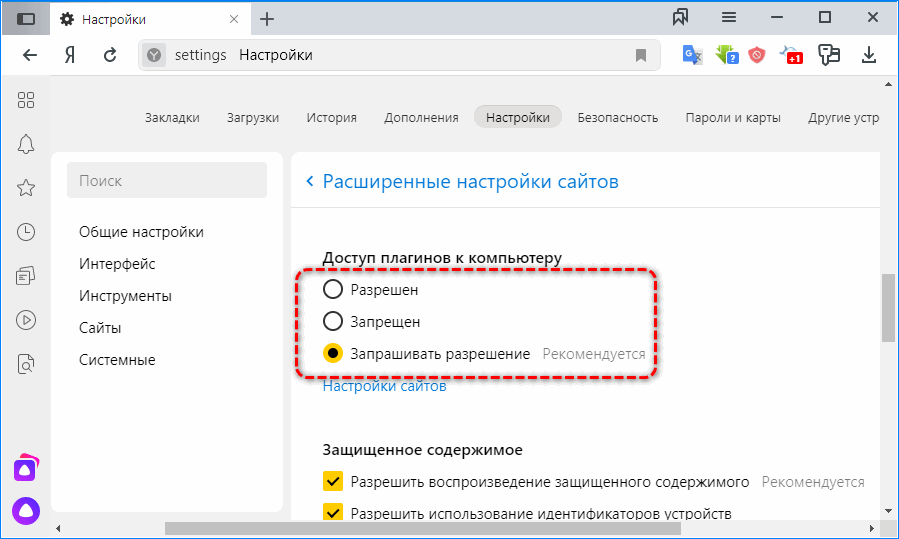Select the Разрешен radio button

(333, 290)
